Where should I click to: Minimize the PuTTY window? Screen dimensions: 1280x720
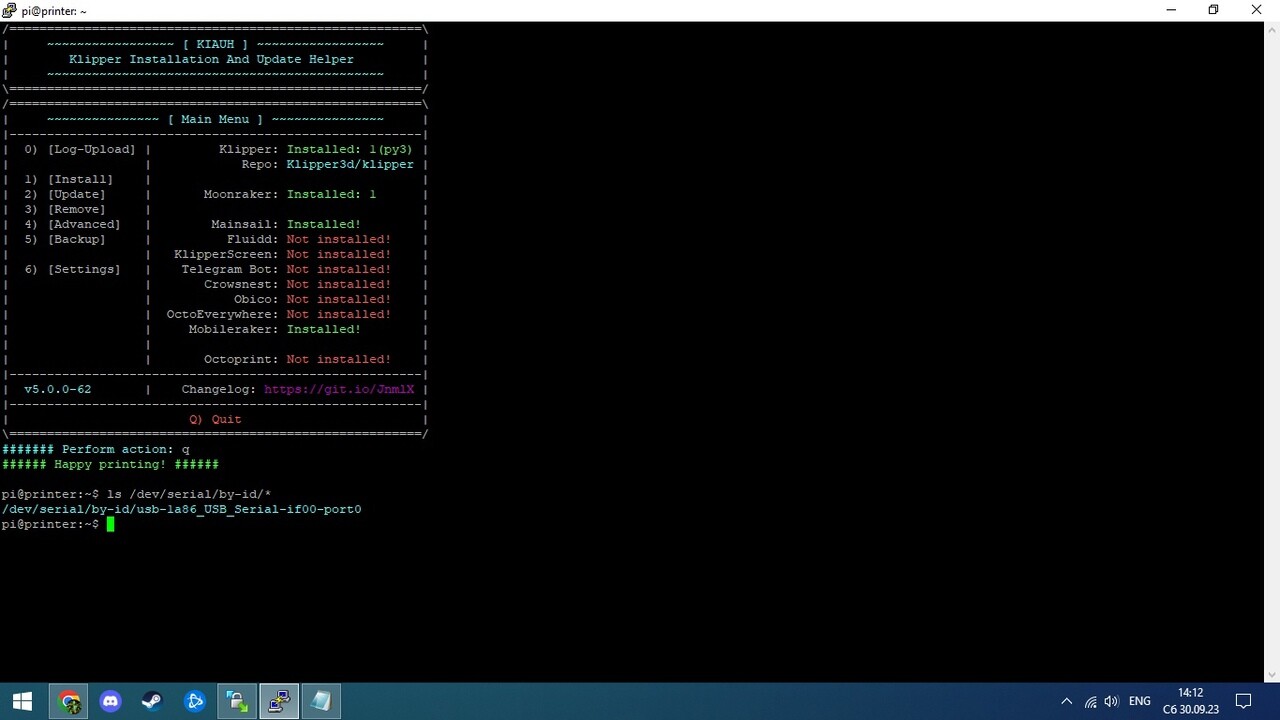(x=1171, y=10)
